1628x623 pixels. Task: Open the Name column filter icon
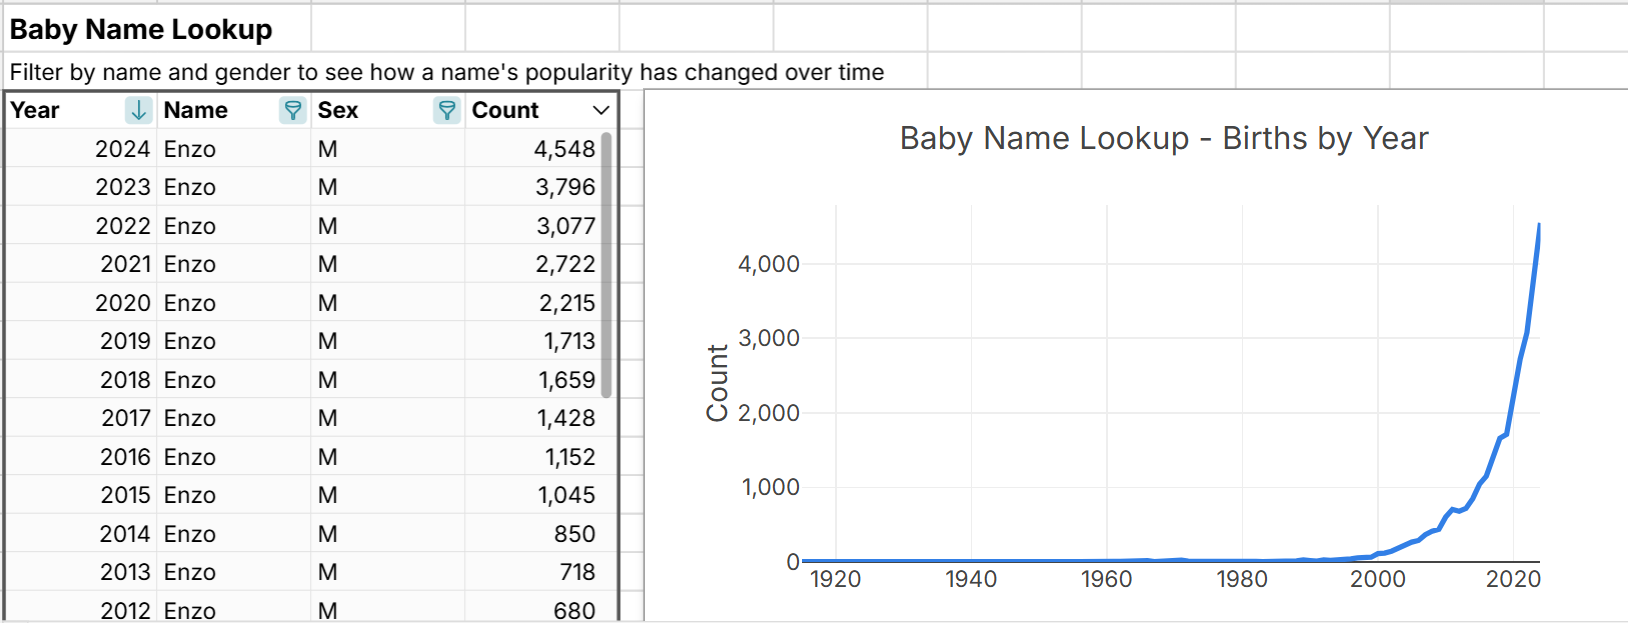coord(292,110)
